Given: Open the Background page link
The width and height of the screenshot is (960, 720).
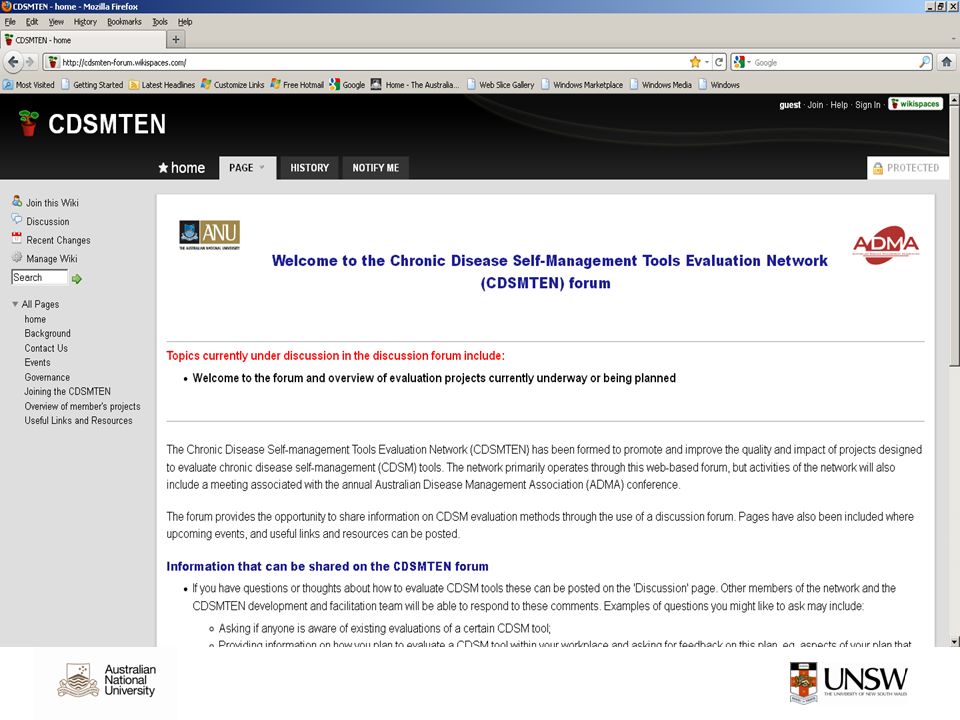Looking at the screenshot, I should pos(47,333).
